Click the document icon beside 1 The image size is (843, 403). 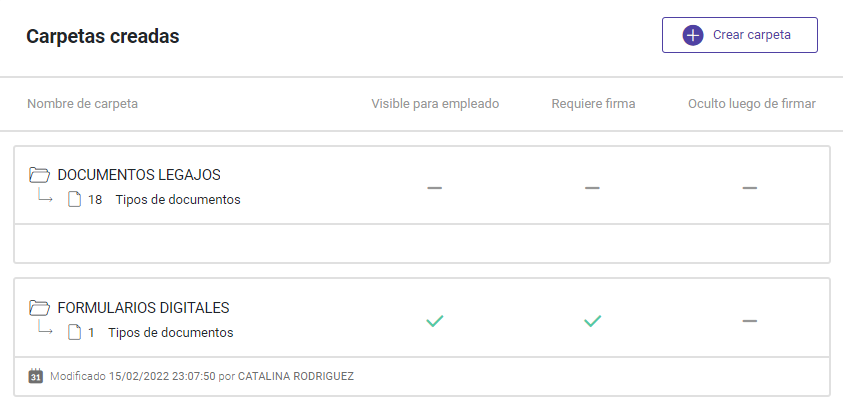pyautogui.click(x=74, y=333)
